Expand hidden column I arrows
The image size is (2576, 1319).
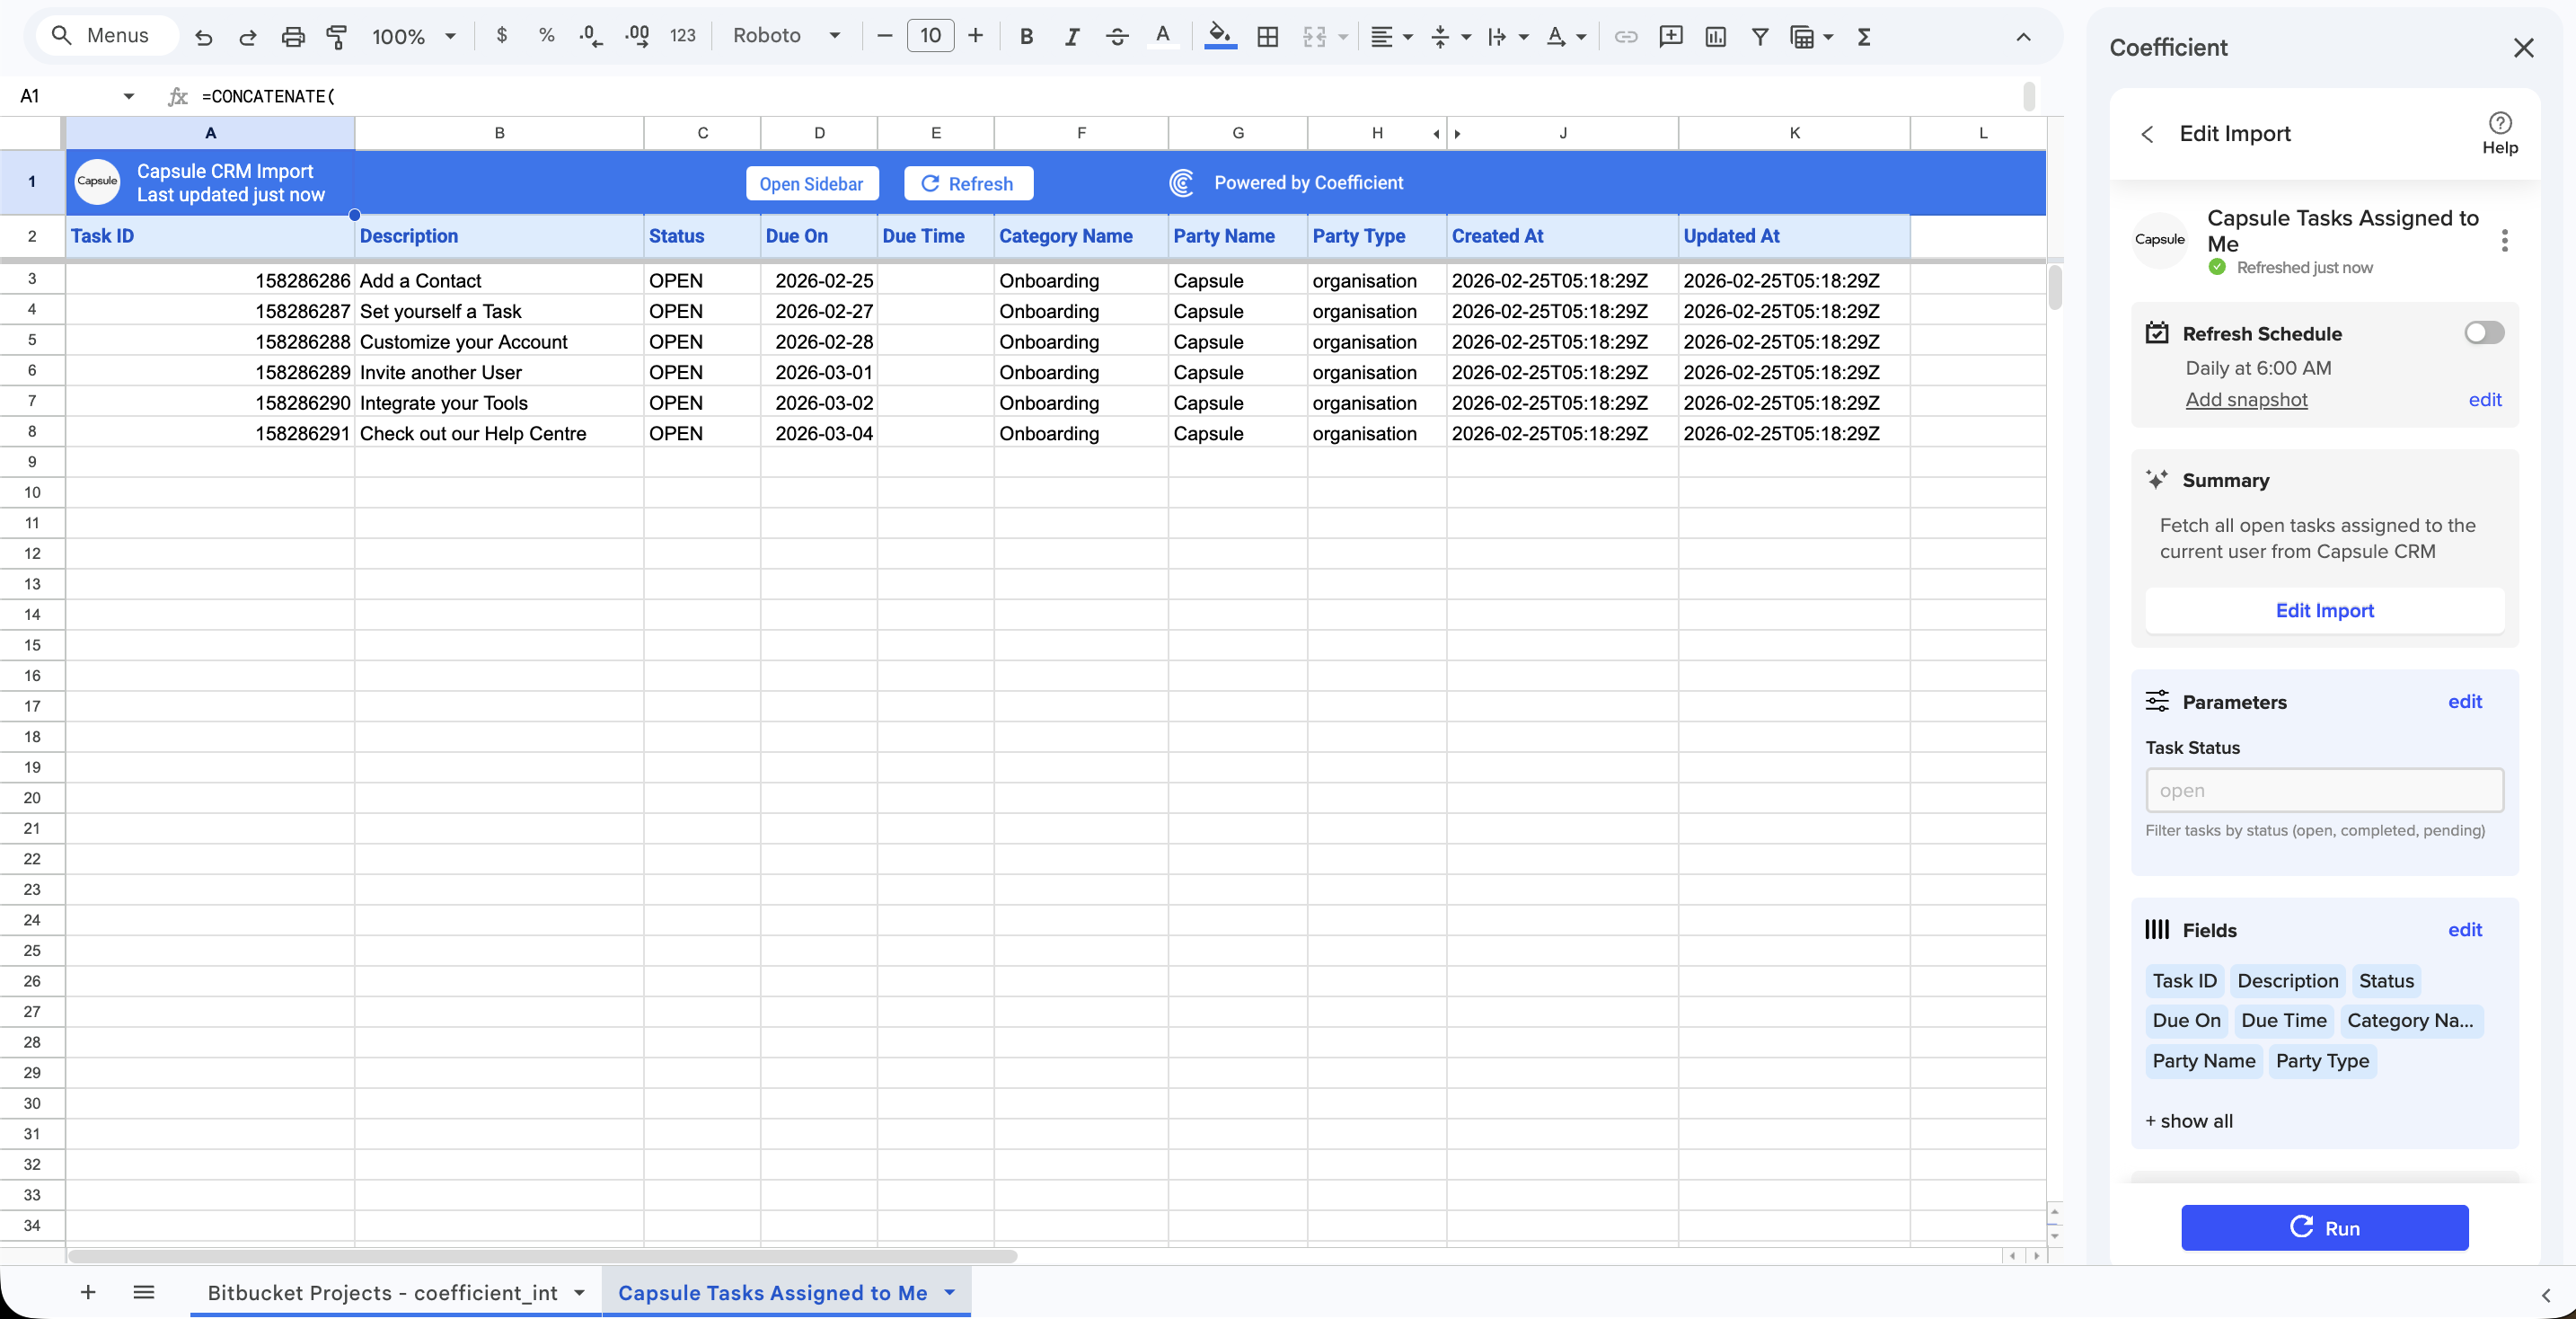pos(1447,133)
